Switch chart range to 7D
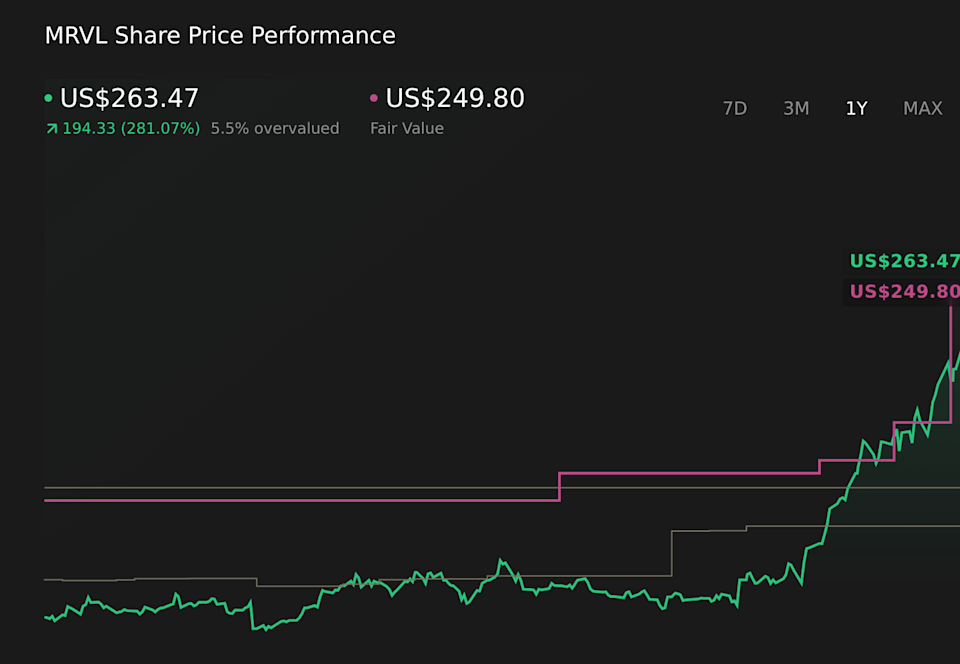 click(x=735, y=108)
